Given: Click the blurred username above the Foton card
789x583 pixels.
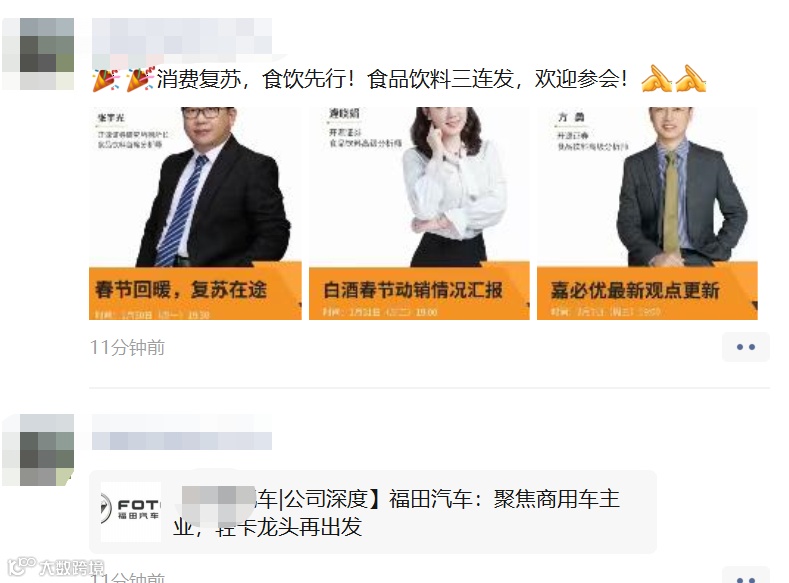Looking at the screenshot, I should tap(182, 433).
